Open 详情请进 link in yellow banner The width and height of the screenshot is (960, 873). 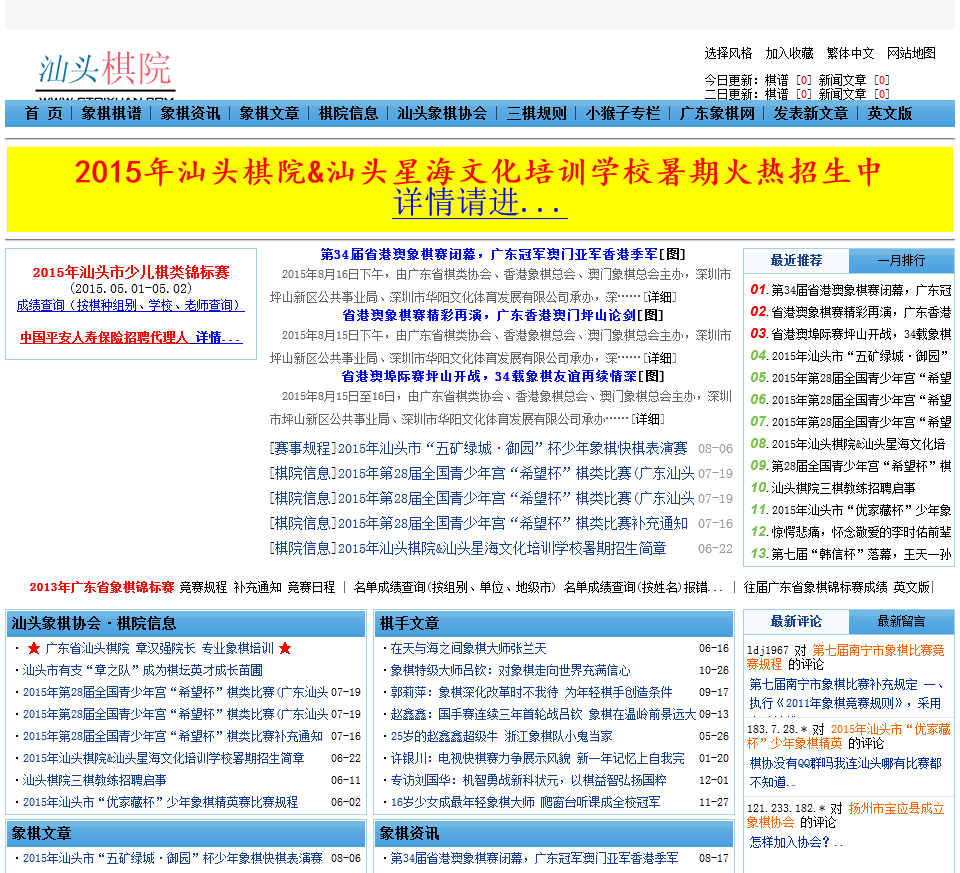point(480,203)
